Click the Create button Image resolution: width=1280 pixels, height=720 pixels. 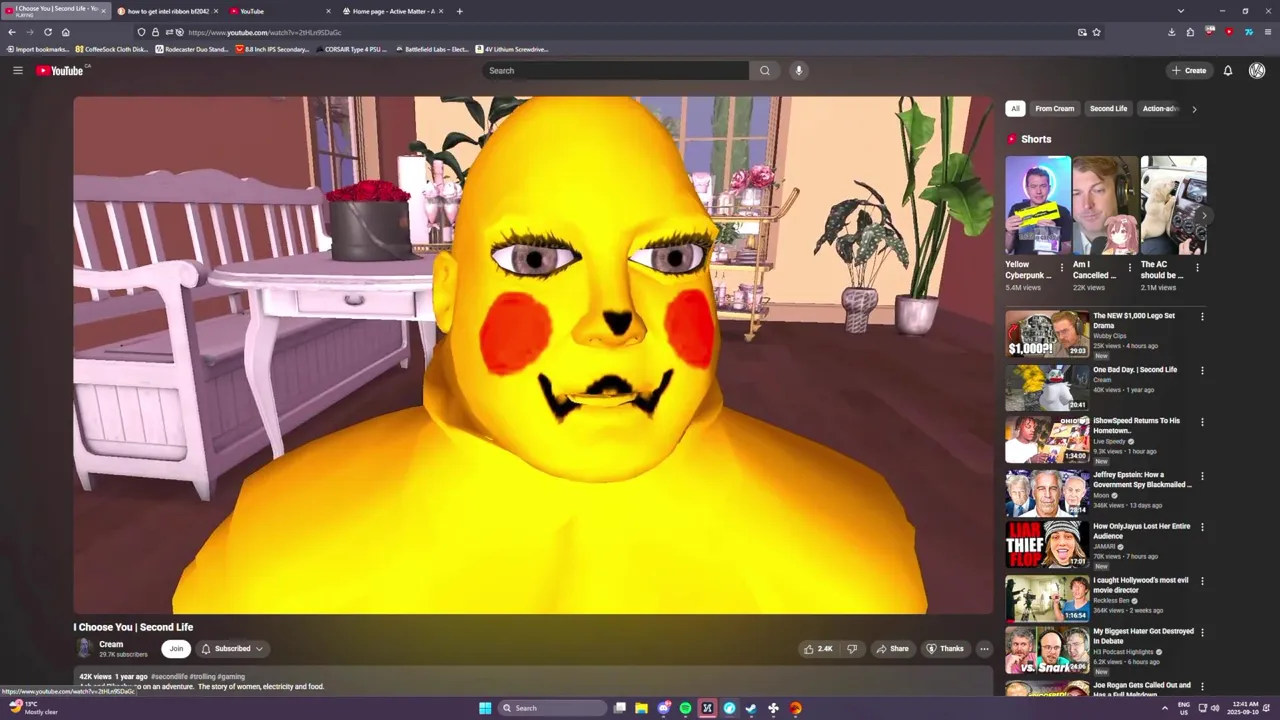[x=1189, y=70]
